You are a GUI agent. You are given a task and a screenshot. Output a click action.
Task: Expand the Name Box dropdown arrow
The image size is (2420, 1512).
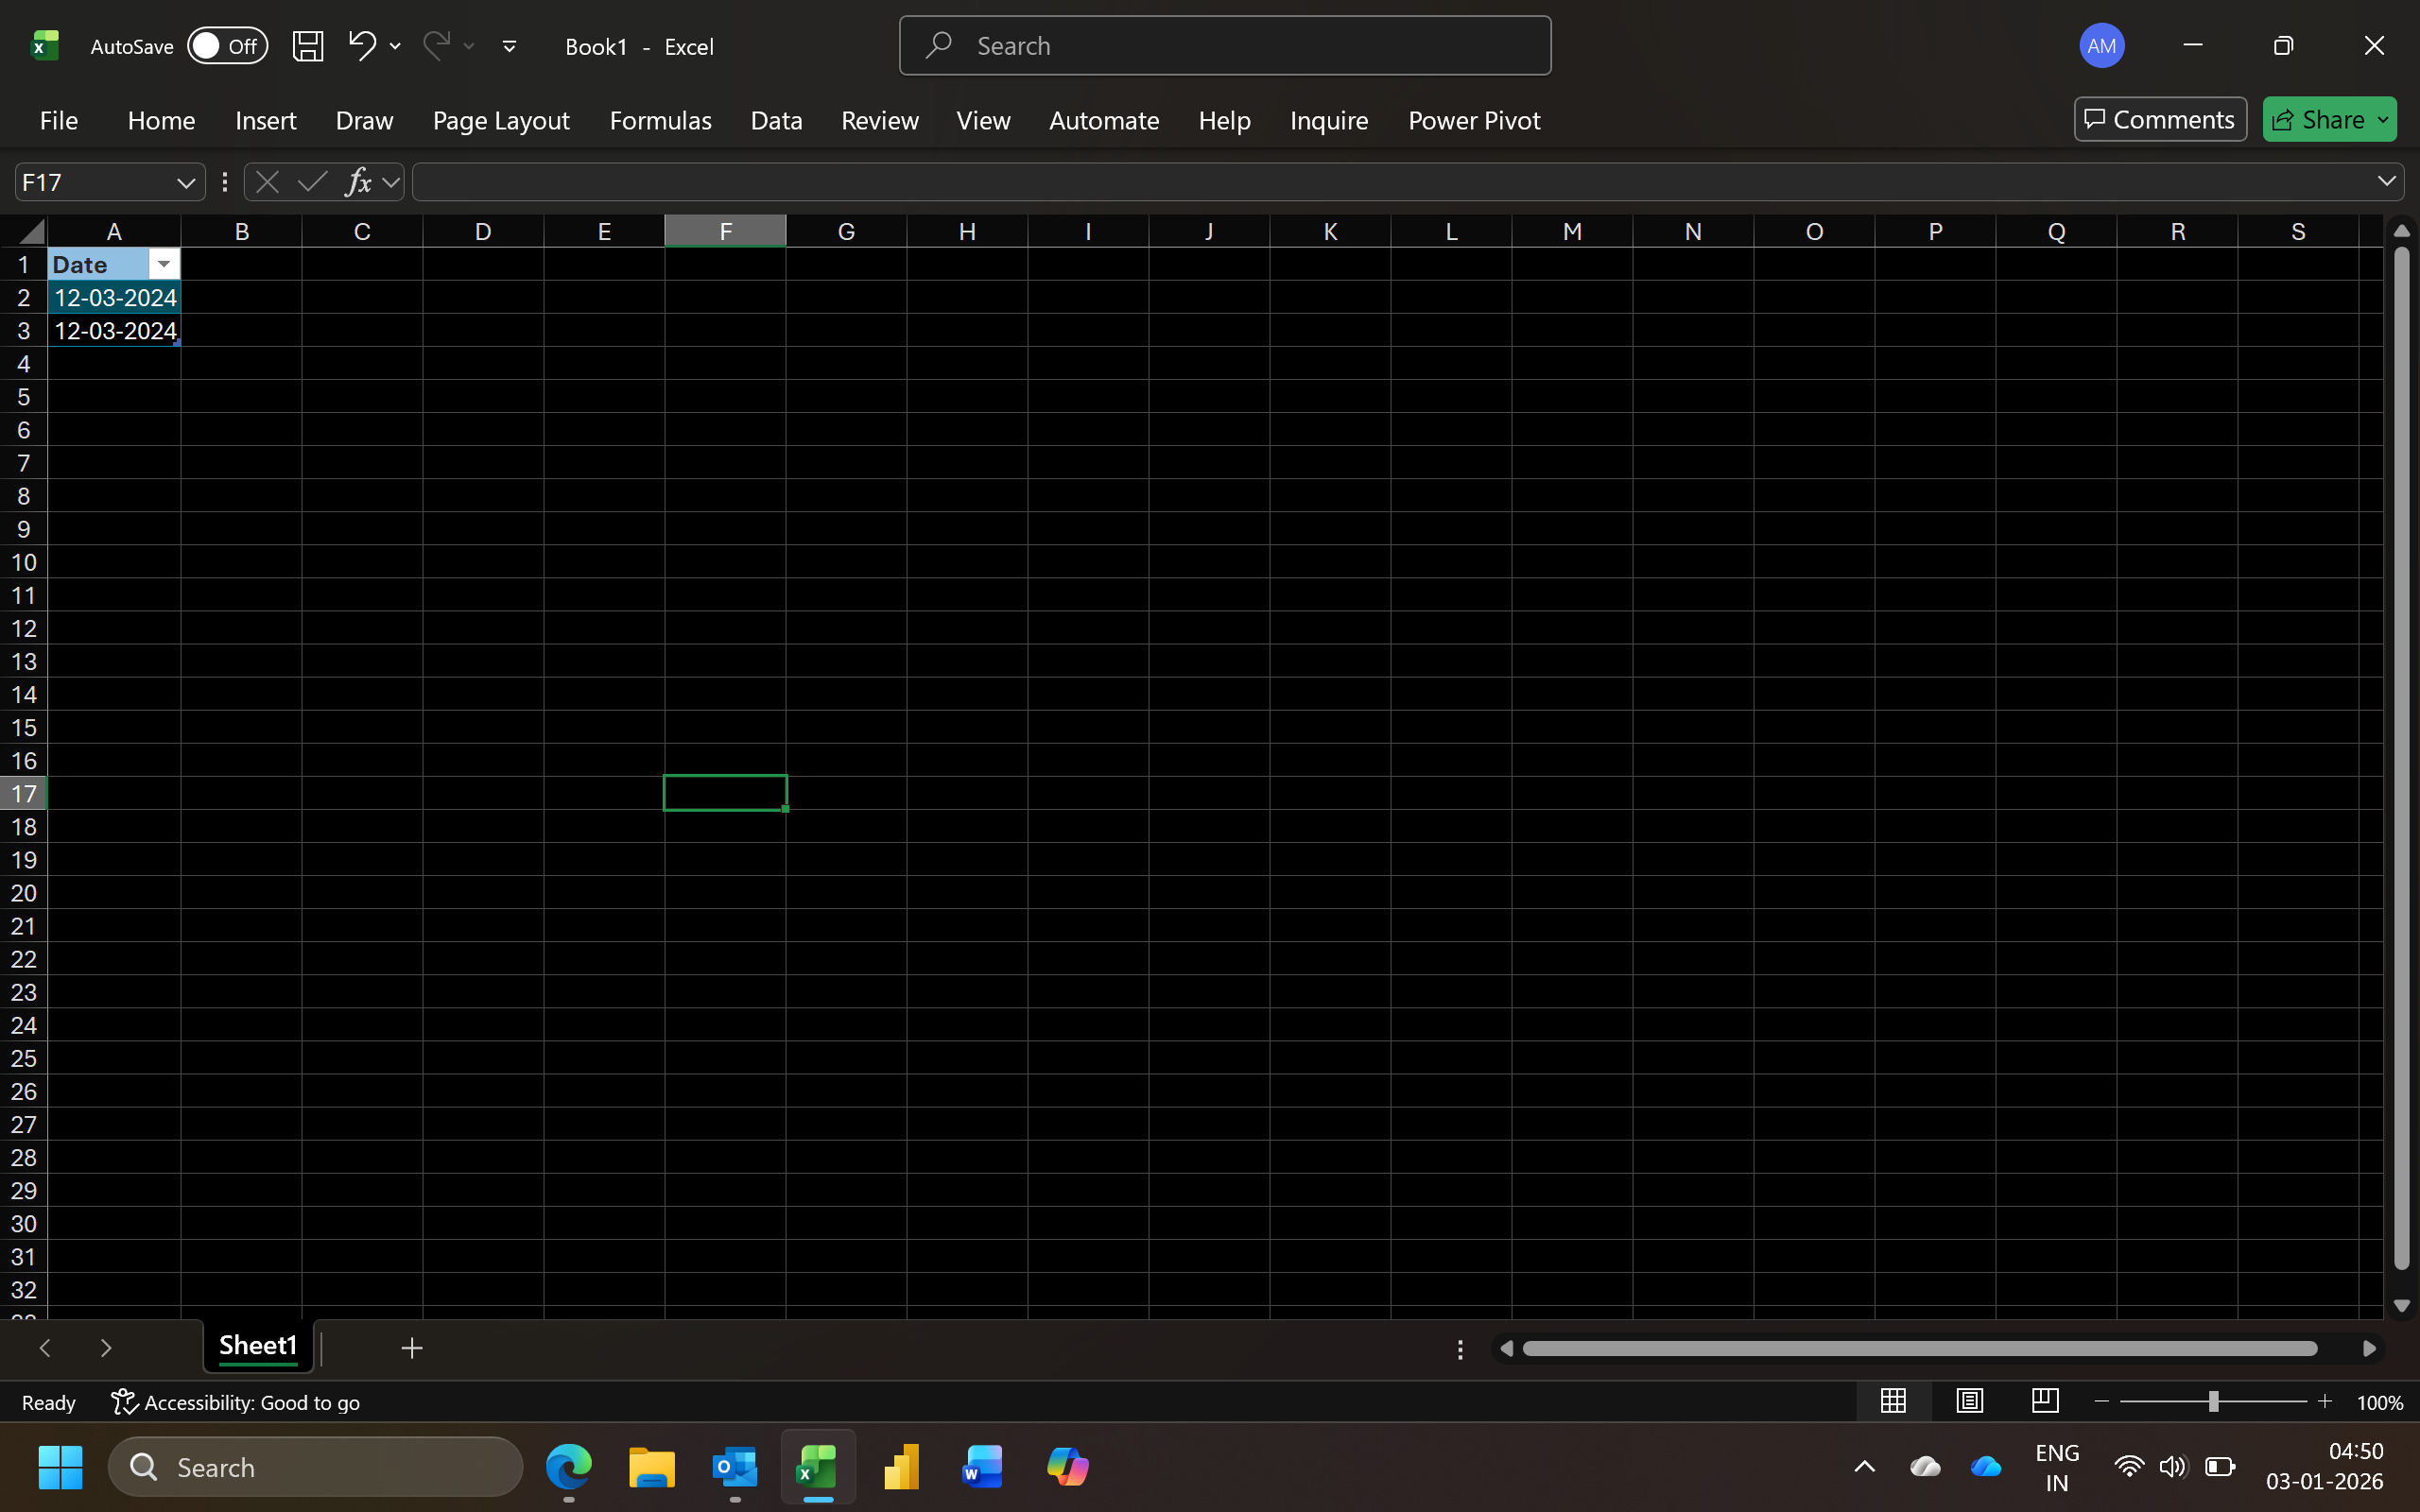pyautogui.click(x=185, y=182)
